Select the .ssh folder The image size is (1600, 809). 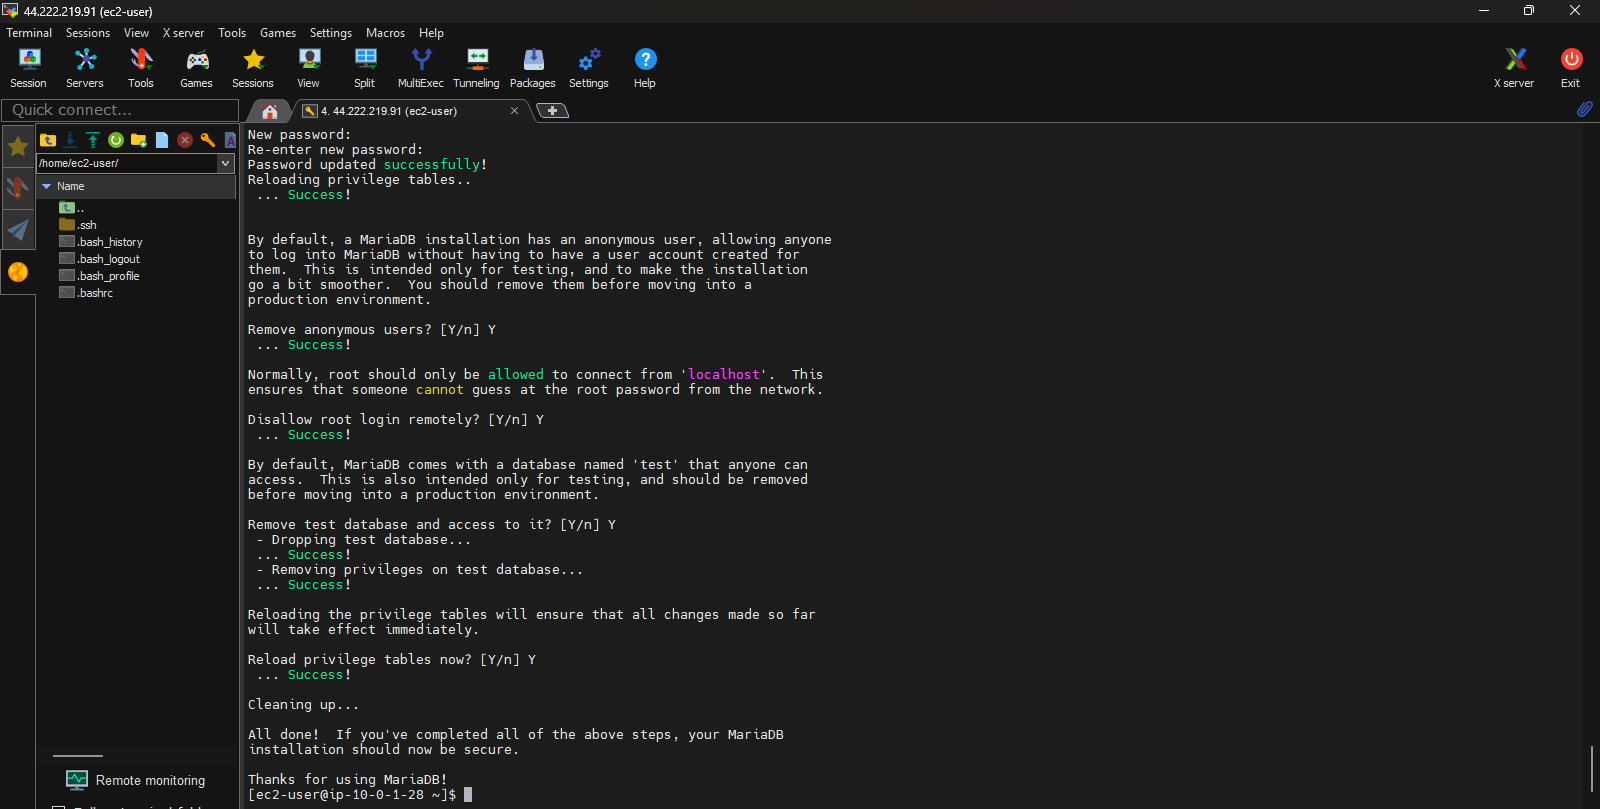(78, 225)
